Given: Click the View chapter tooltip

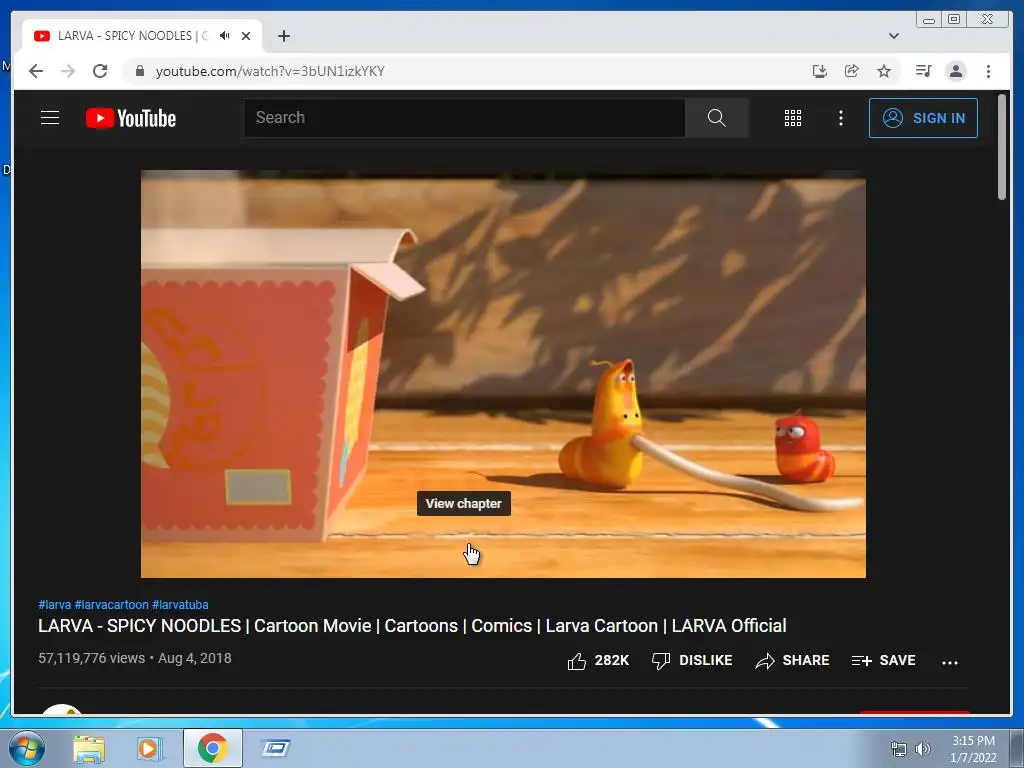Looking at the screenshot, I should pyautogui.click(x=464, y=504).
